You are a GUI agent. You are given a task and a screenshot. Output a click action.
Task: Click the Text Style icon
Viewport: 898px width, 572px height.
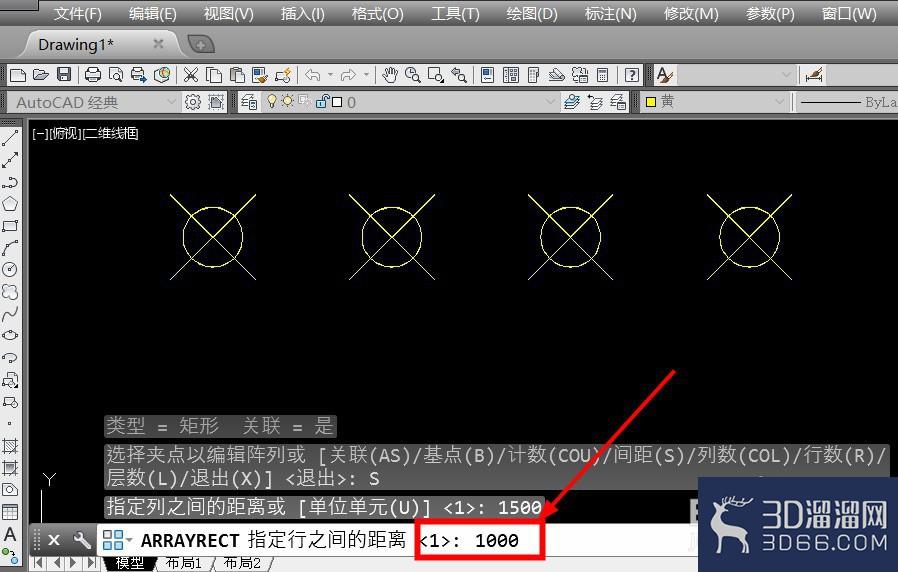click(x=665, y=75)
